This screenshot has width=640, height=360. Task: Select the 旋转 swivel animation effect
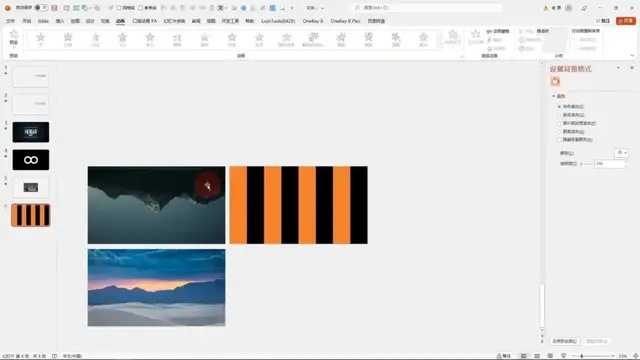[369, 40]
